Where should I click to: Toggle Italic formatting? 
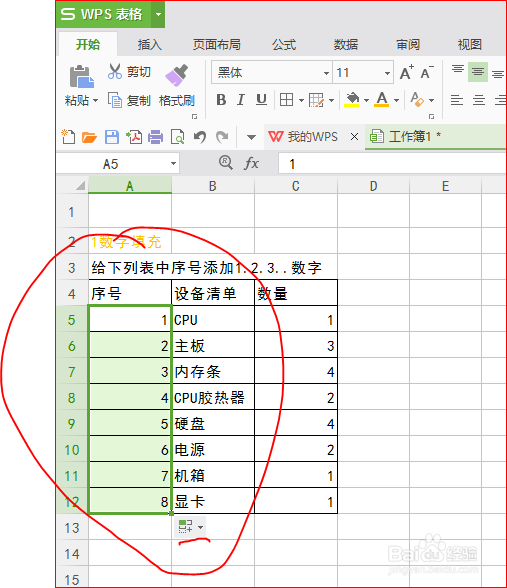(241, 100)
